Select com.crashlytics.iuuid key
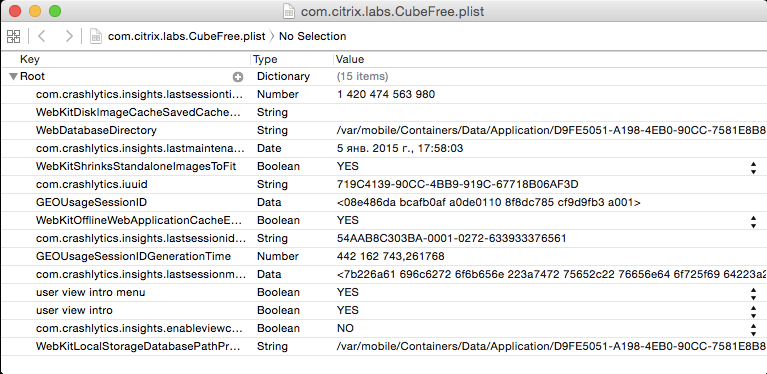Screen dimensions: 767x374 click(x=91, y=184)
